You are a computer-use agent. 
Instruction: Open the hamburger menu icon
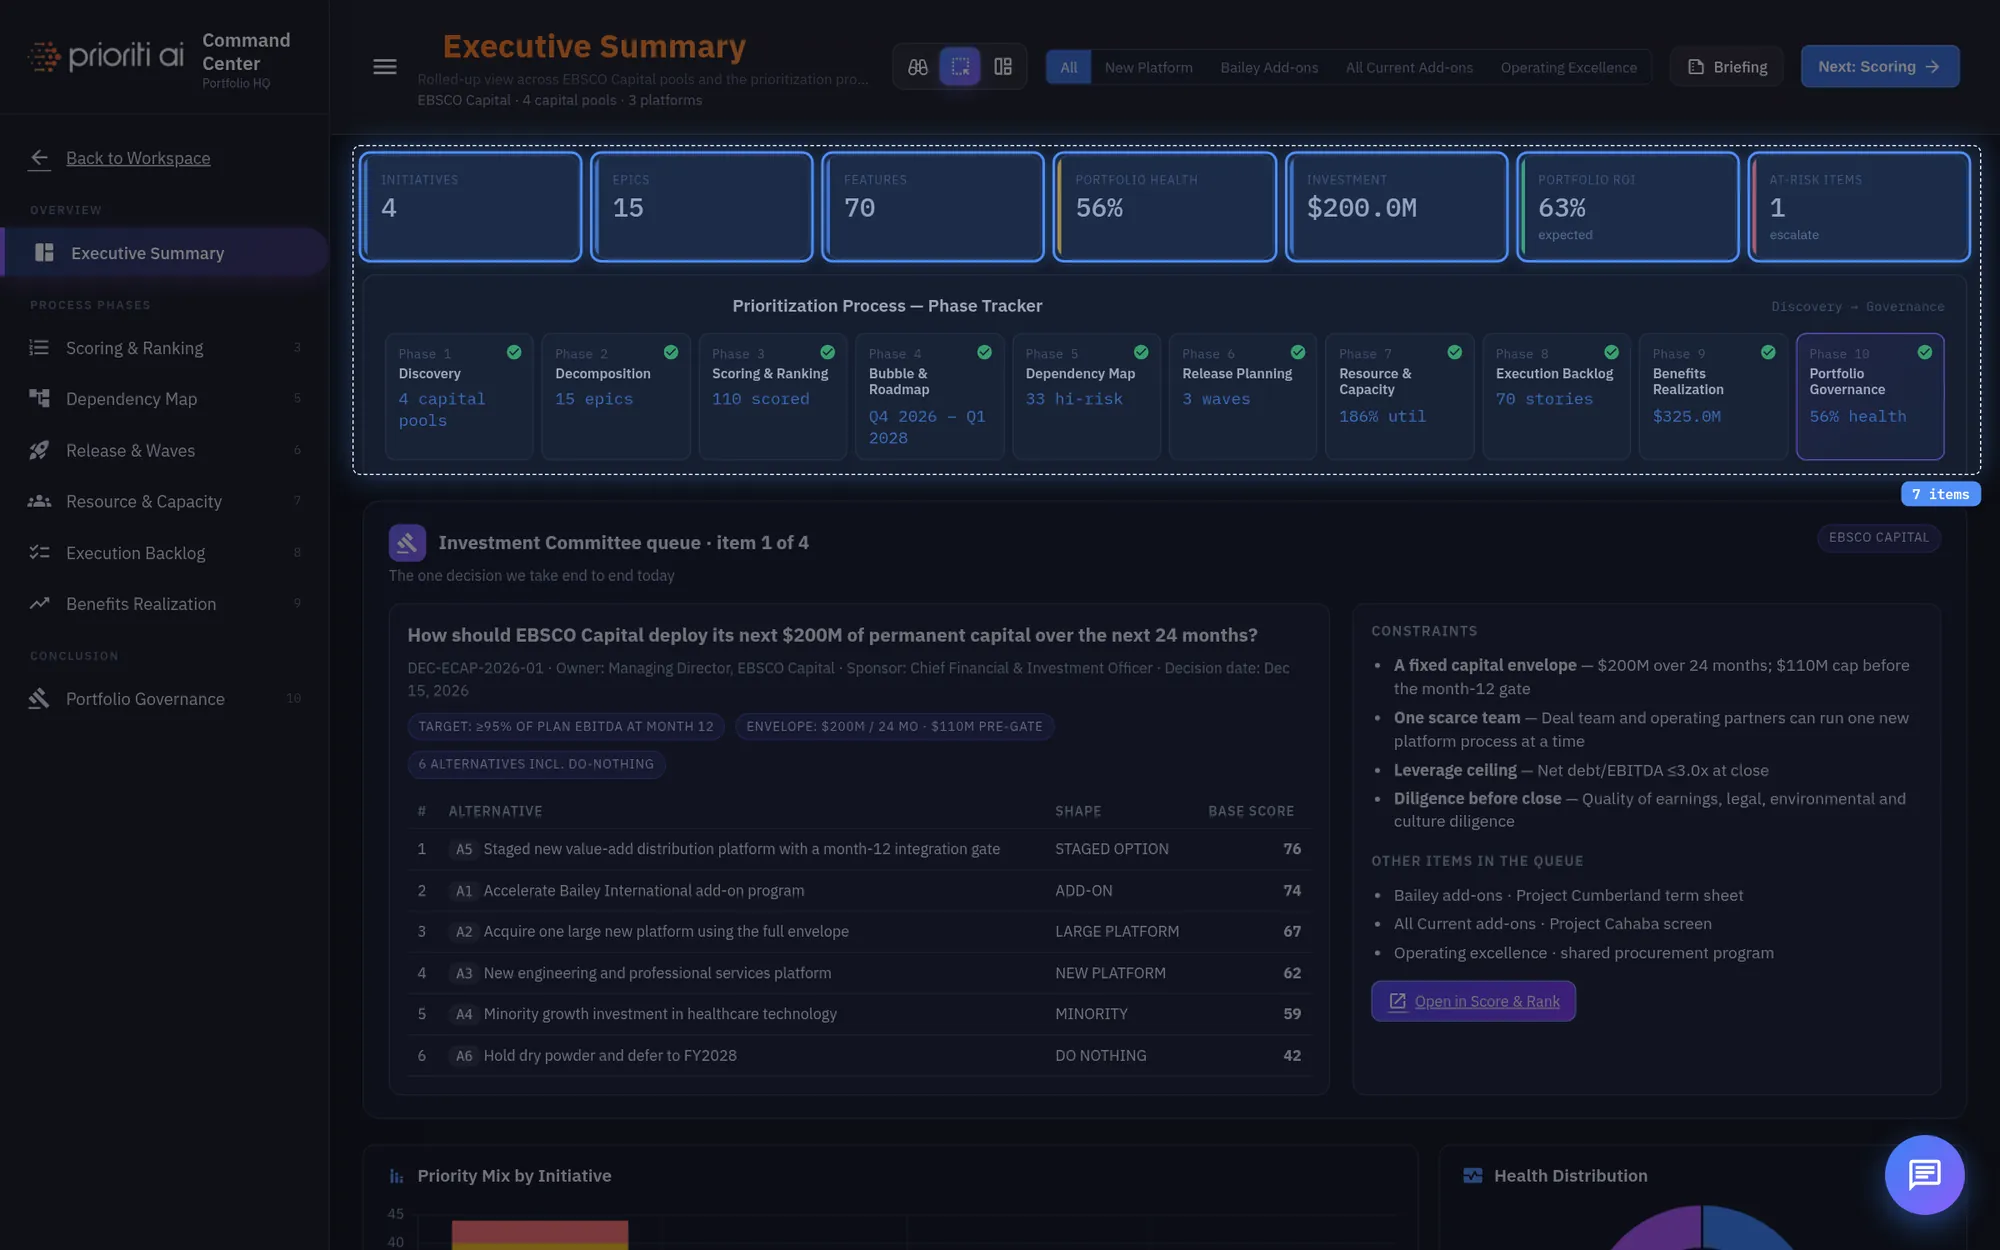tap(385, 67)
